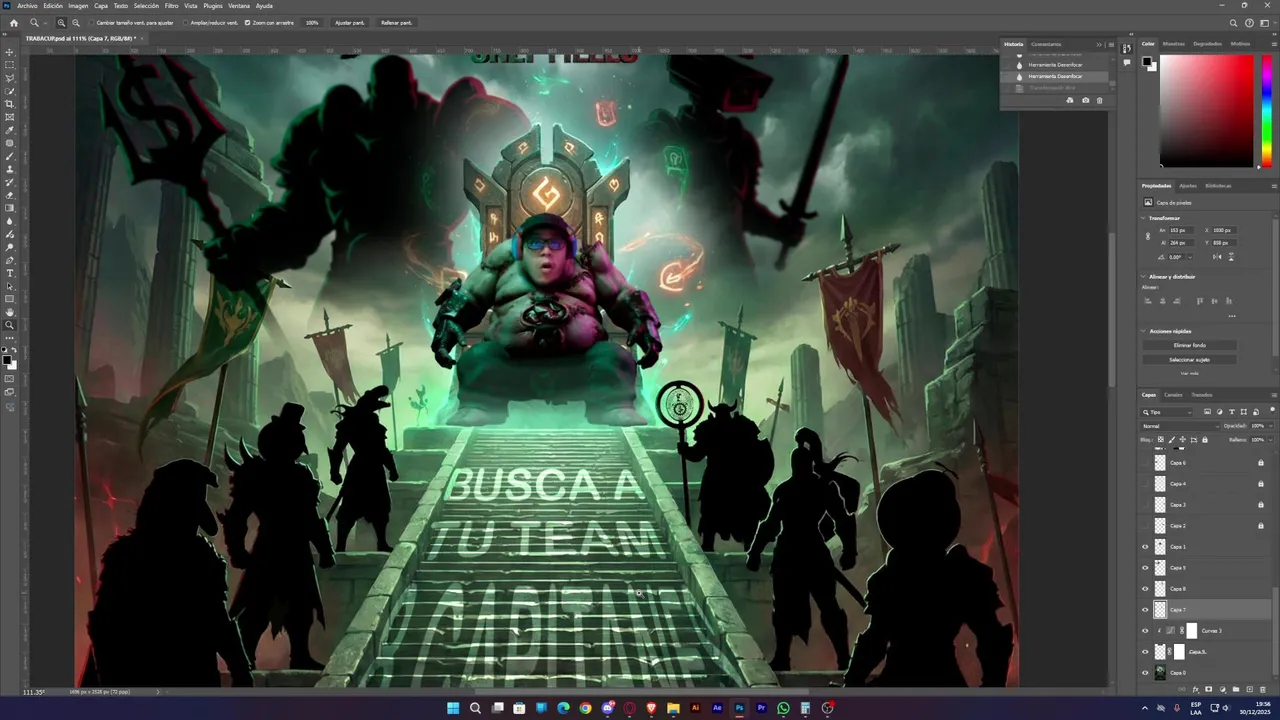Open the Tipo layer filter dropdown
Viewport: 1280px width, 720px height.
1167,412
